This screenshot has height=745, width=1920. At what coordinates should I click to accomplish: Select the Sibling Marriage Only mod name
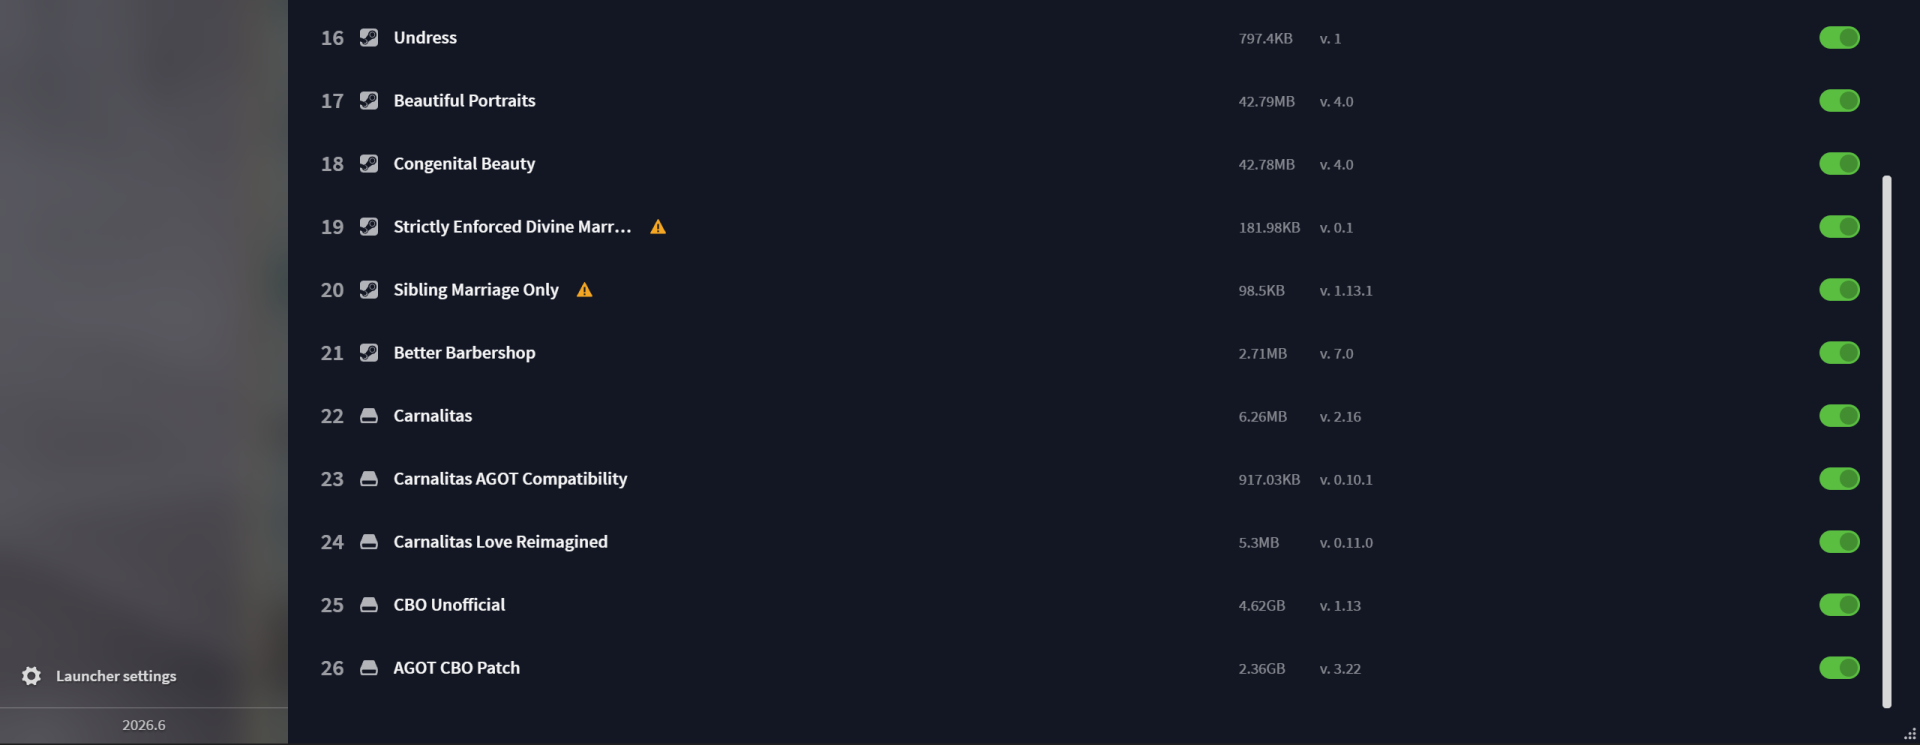click(476, 290)
